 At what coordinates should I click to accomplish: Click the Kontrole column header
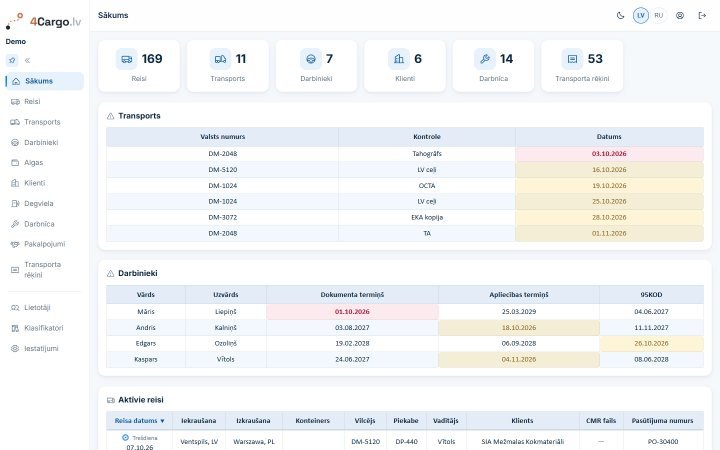427,137
